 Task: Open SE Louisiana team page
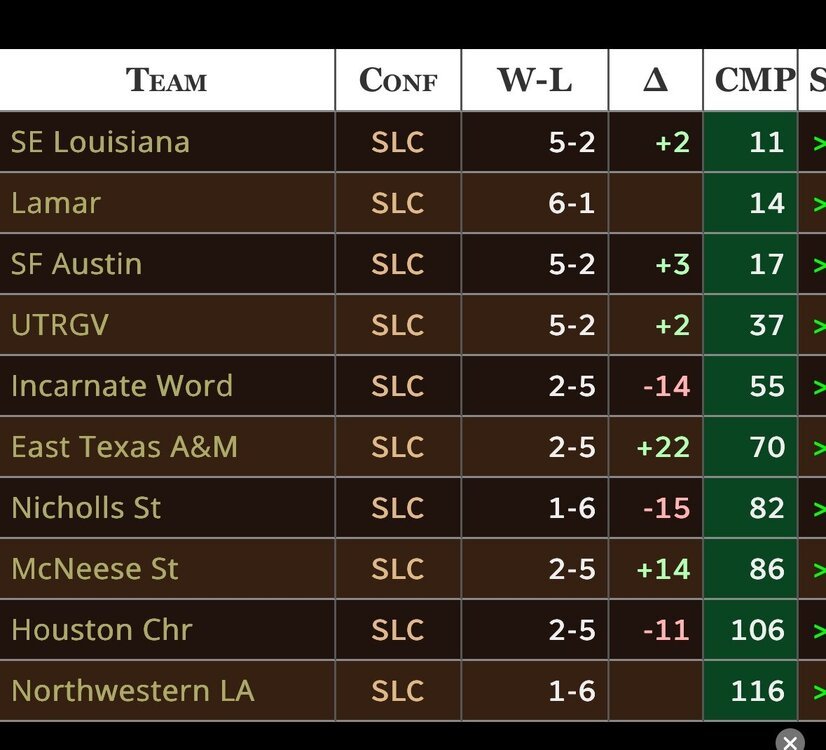pos(100,142)
